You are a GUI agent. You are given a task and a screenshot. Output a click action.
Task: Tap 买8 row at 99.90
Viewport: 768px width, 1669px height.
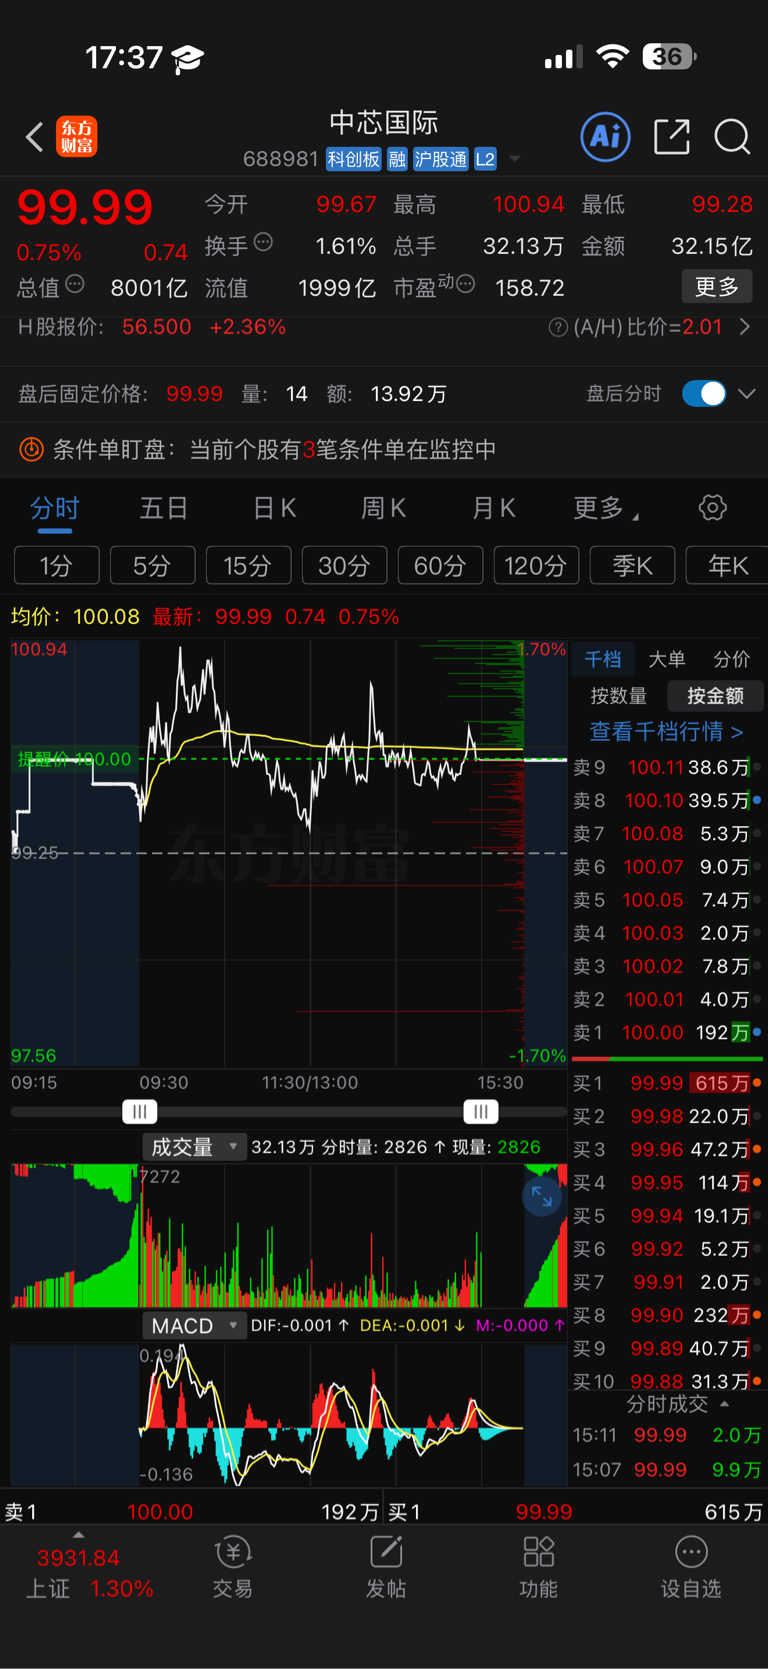pyautogui.click(x=667, y=1315)
